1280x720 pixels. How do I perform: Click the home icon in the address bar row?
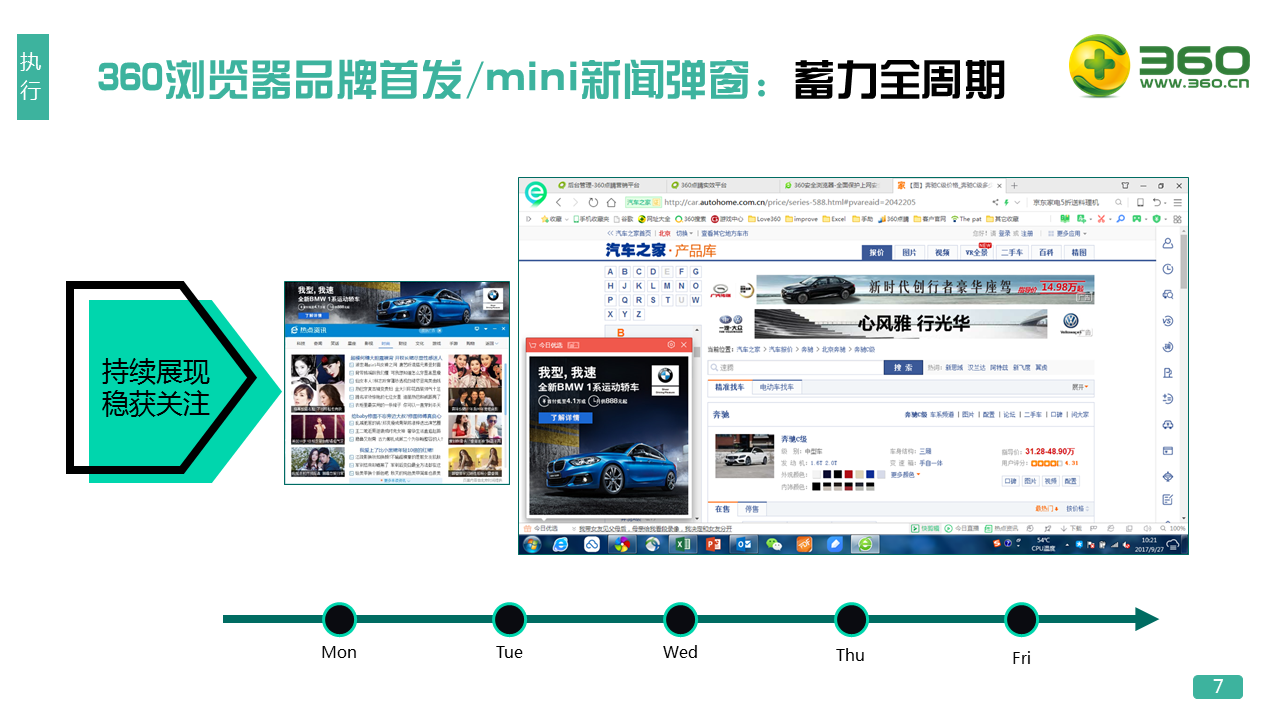[611, 202]
